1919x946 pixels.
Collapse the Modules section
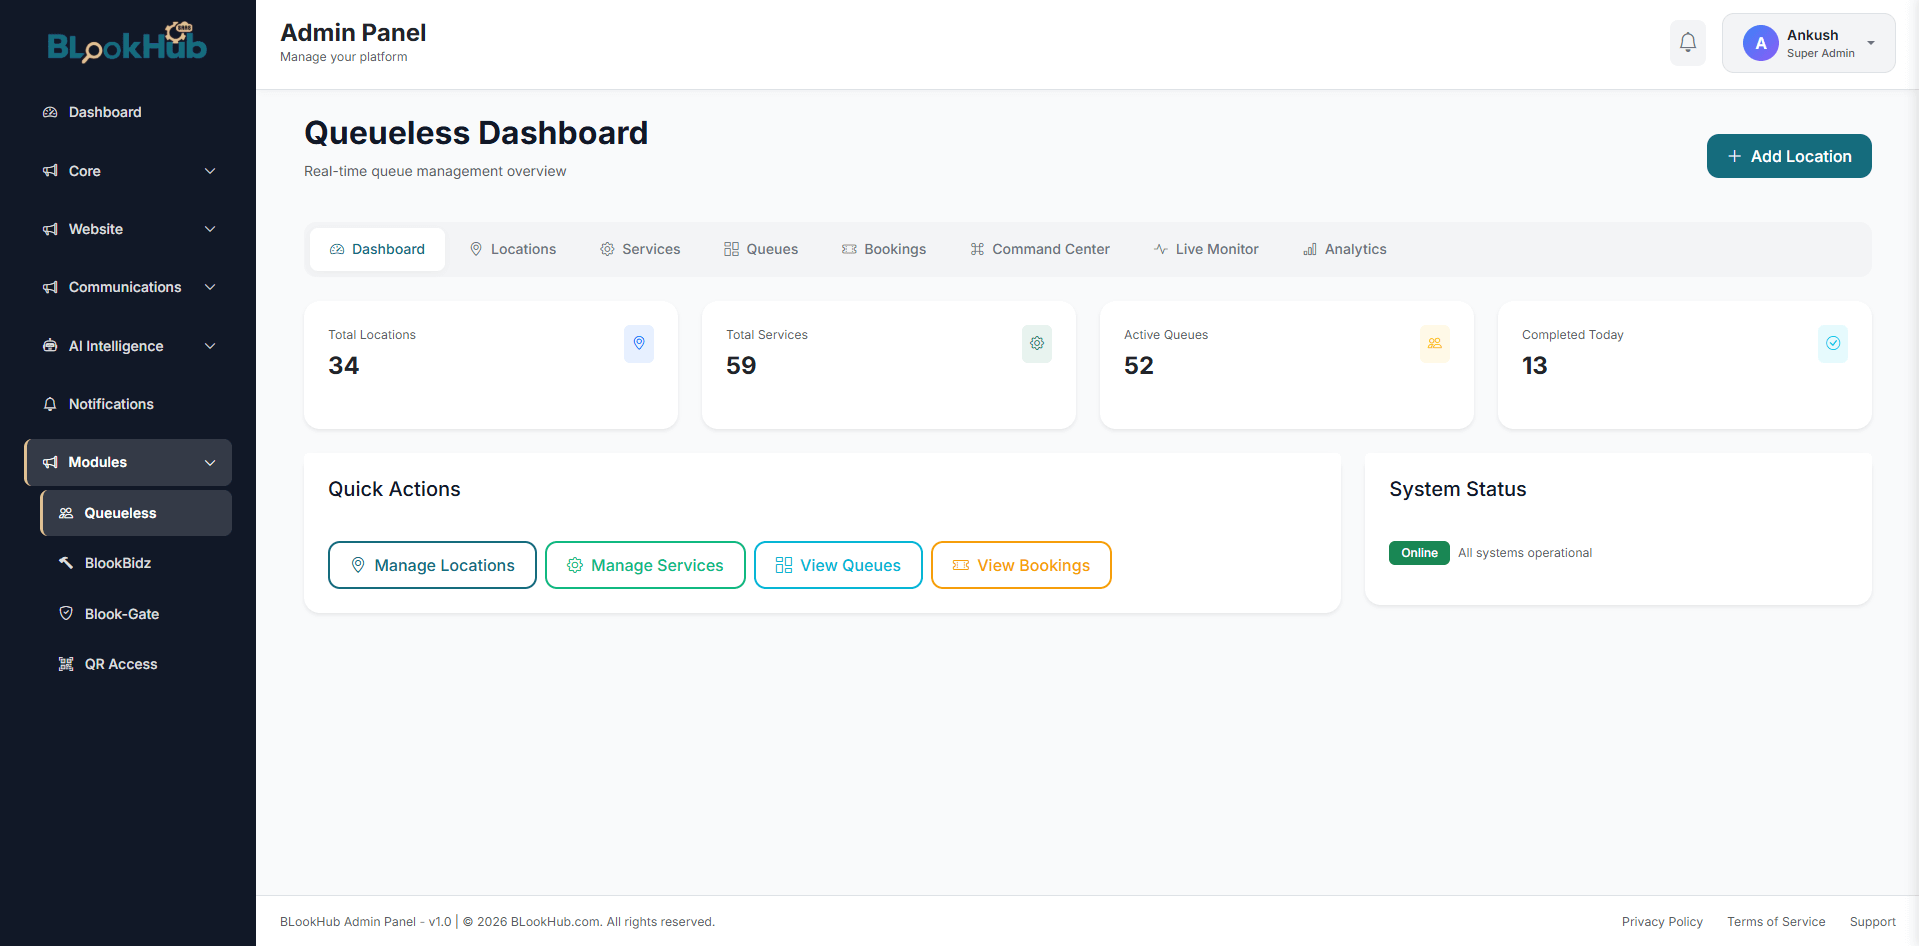[x=127, y=462]
